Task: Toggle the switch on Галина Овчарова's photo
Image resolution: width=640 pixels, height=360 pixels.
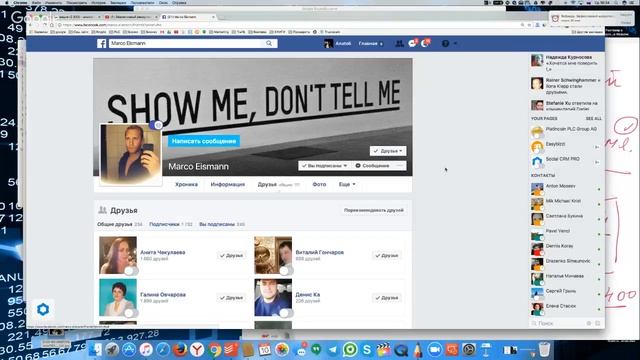Action: (x=131, y=313)
